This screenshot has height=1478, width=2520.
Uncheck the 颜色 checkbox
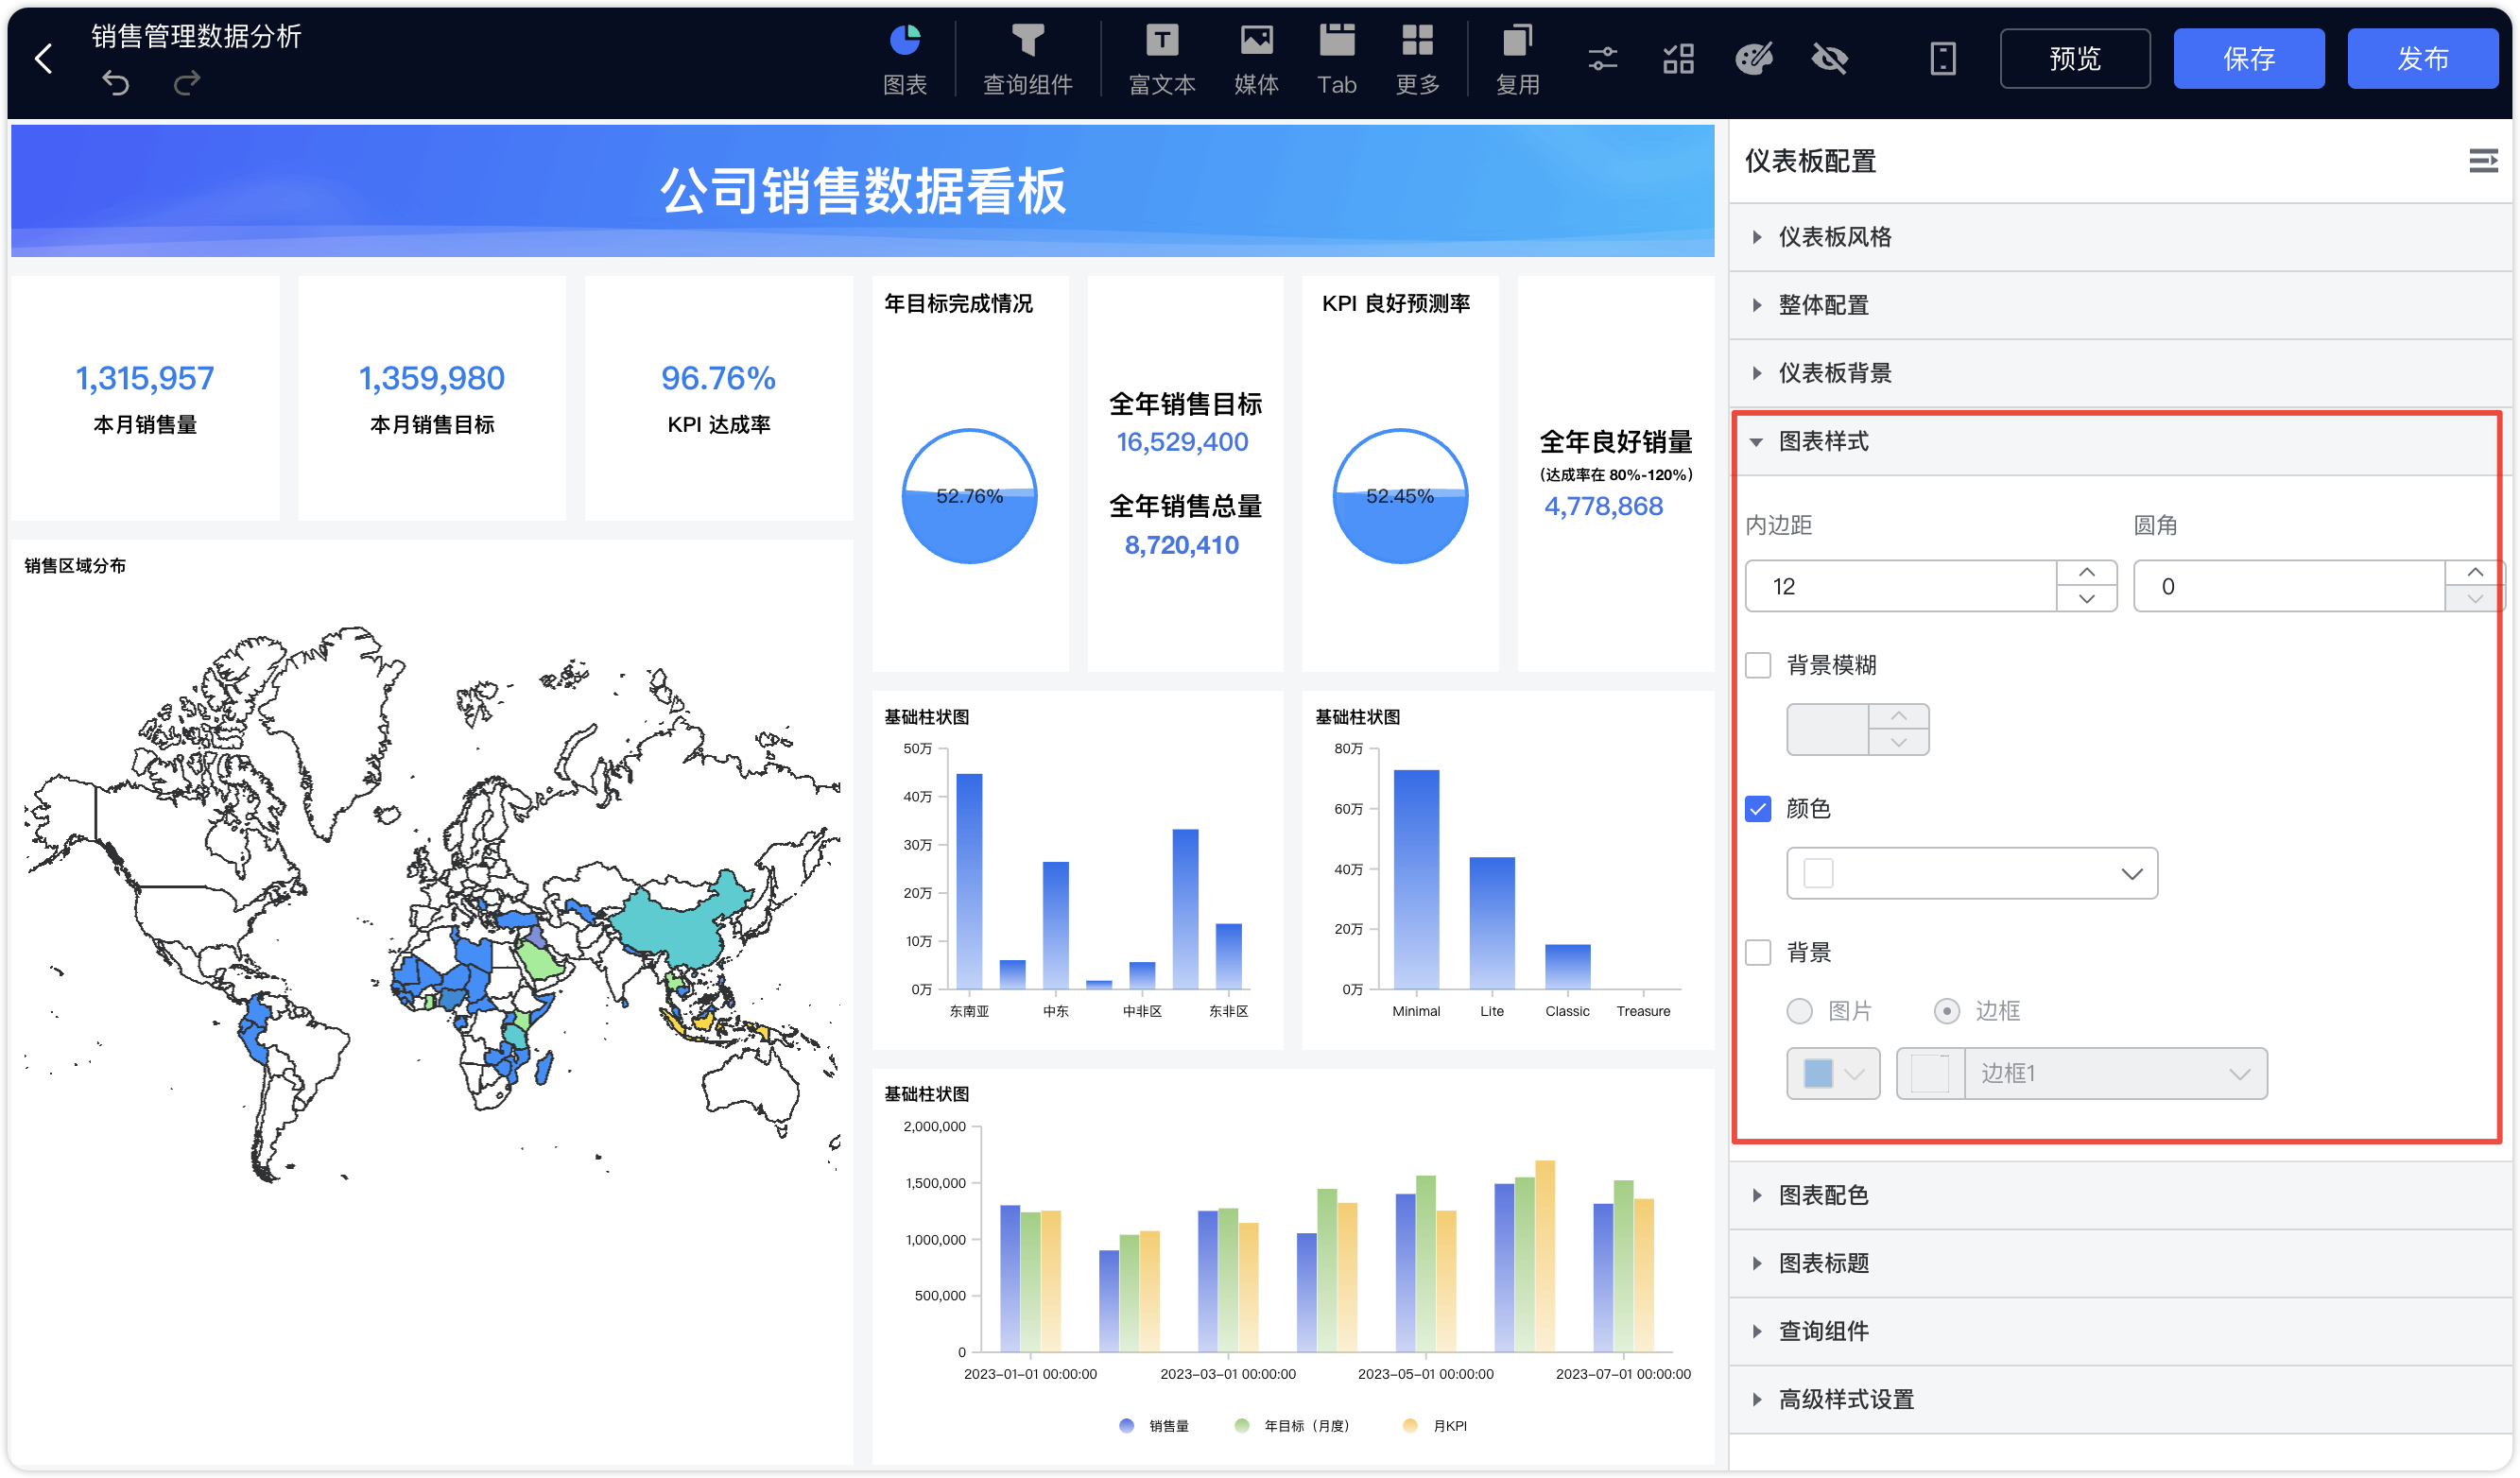tap(1758, 809)
